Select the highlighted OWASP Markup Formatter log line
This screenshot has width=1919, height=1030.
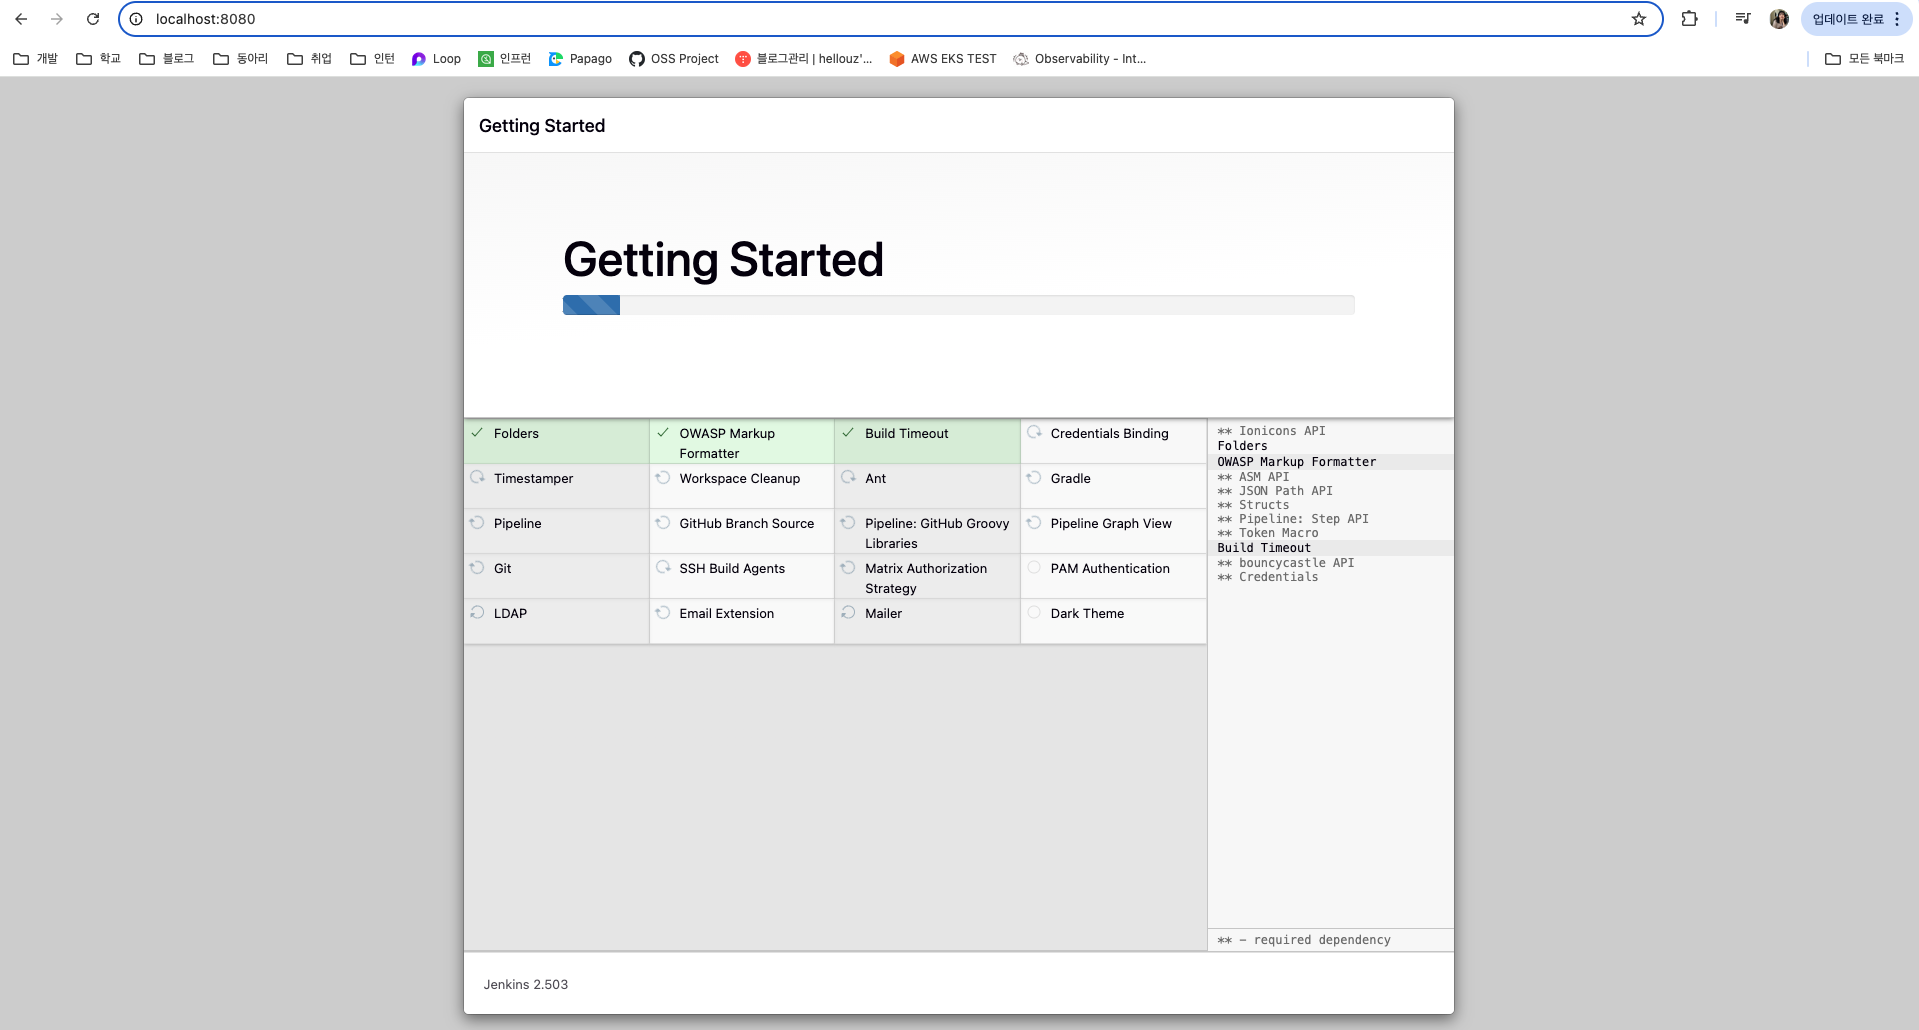click(1330, 462)
